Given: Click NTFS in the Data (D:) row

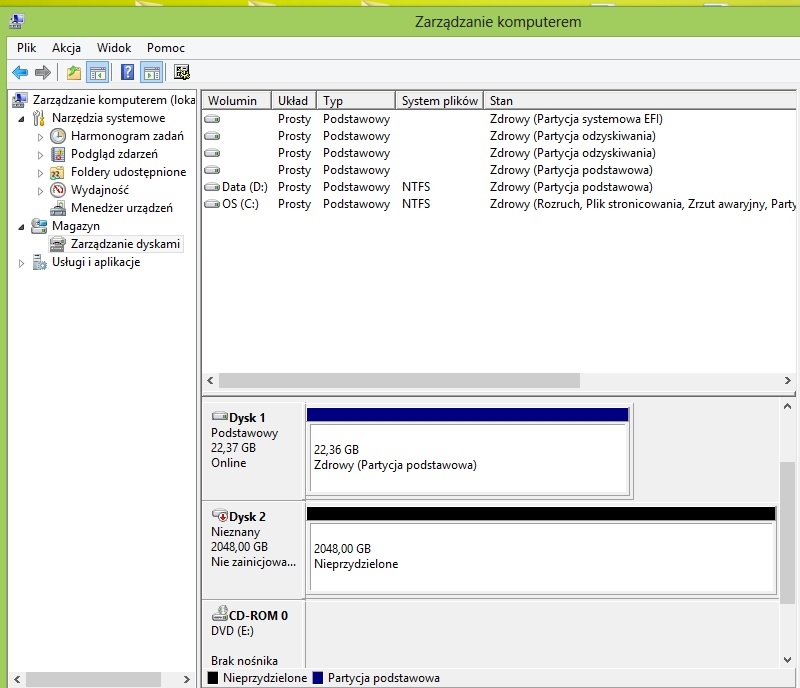Looking at the screenshot, I should pyautogui.click(x=416, y=187).
